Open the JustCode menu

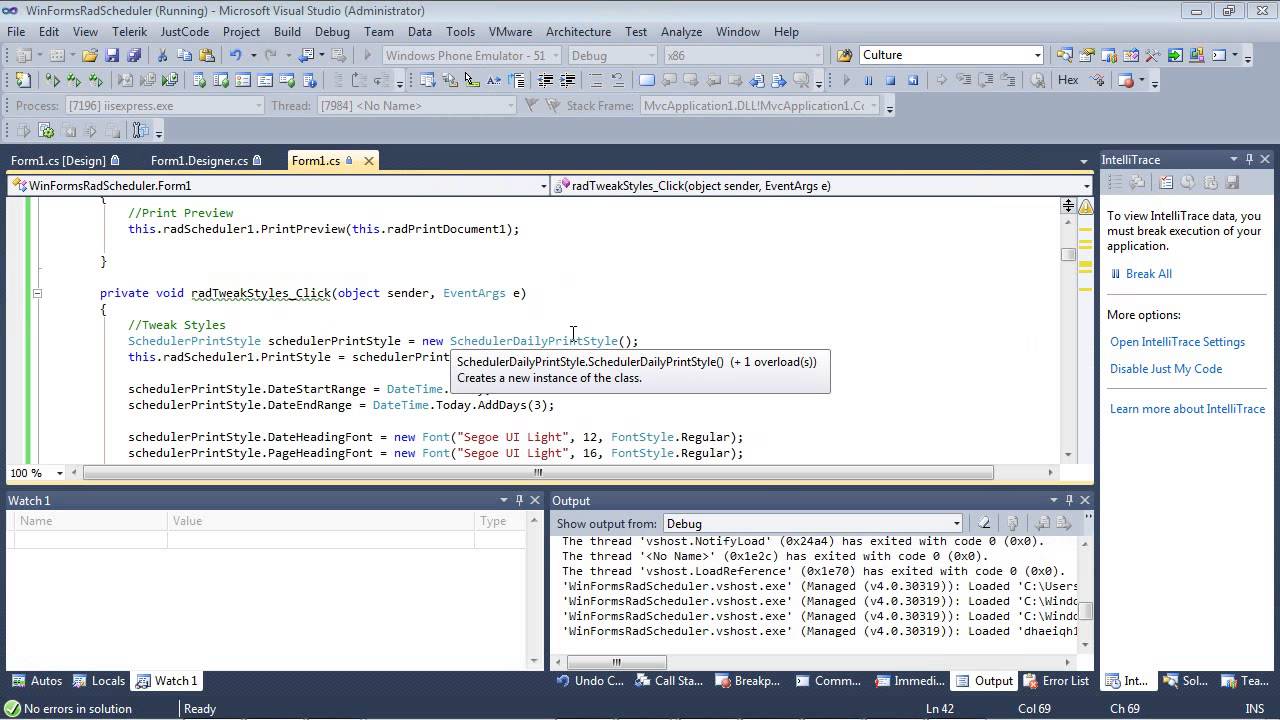coord(185,32)
